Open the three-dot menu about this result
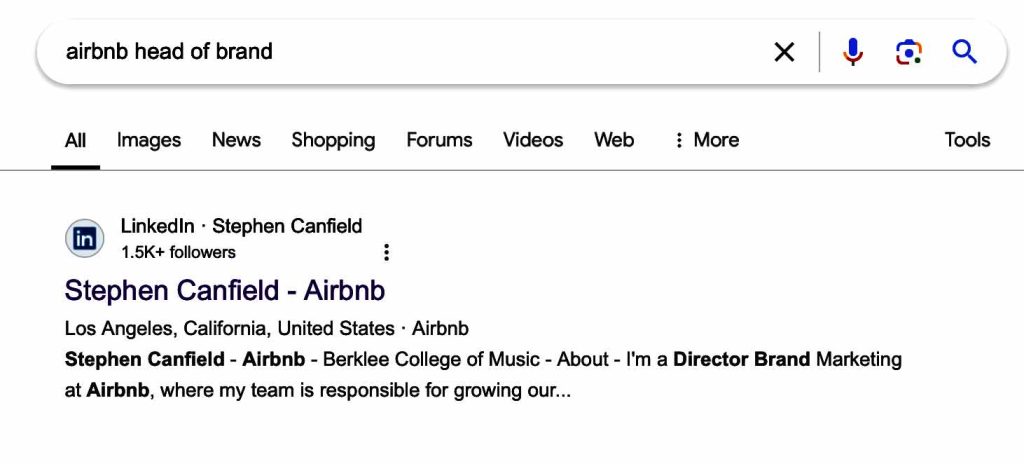The width and height of the screenshot is (1024, 464). click(387, 252)
